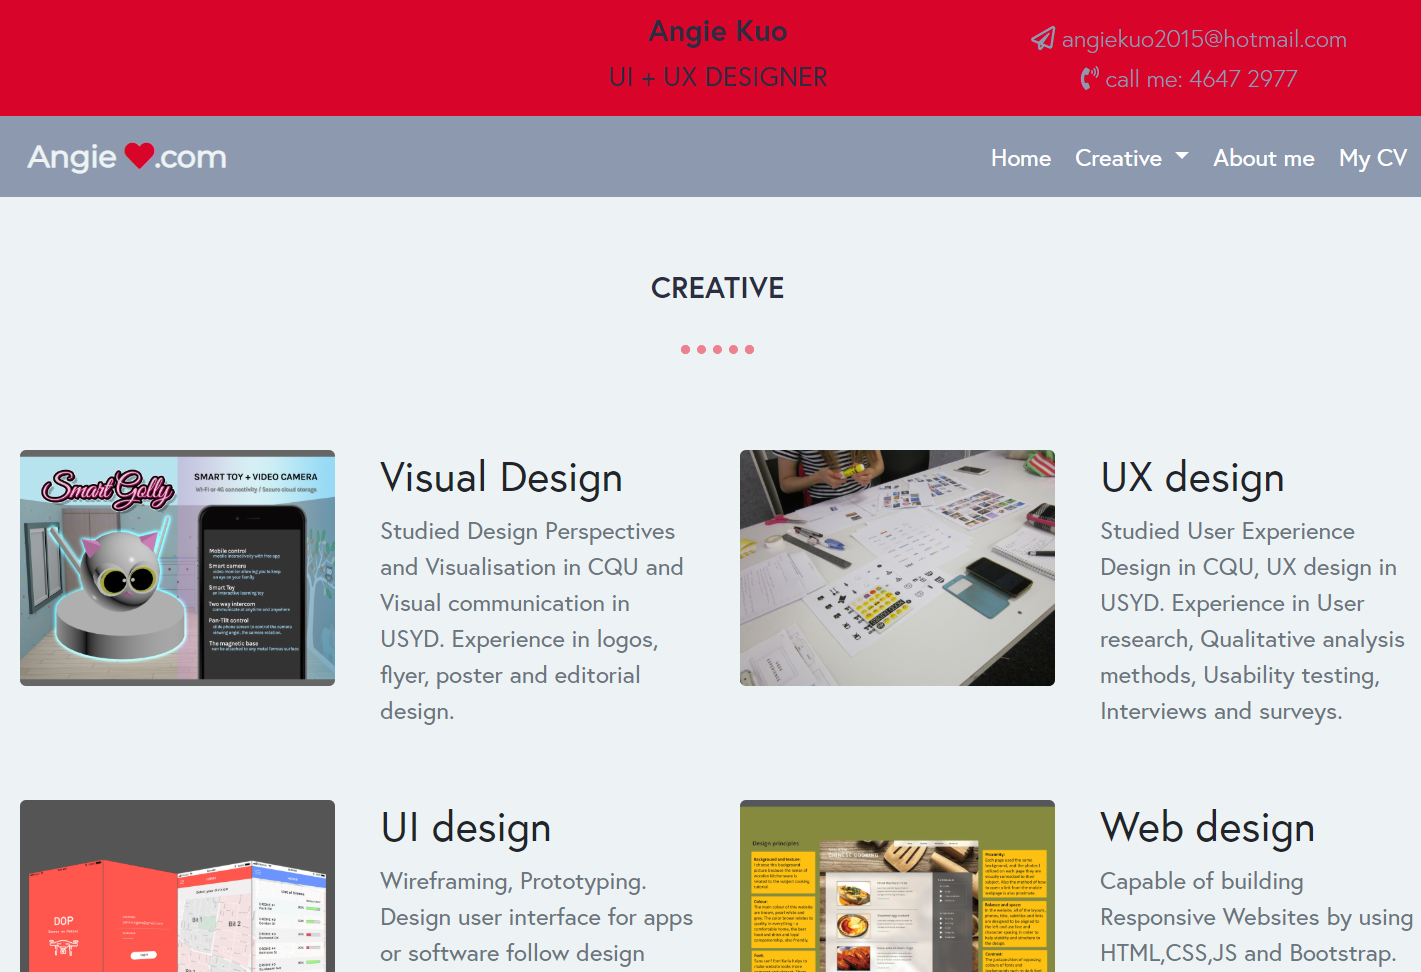This screenshot has width=1421, height=972.
Task: Open the Creative dropdown menu
Action: pos(1118,158)
